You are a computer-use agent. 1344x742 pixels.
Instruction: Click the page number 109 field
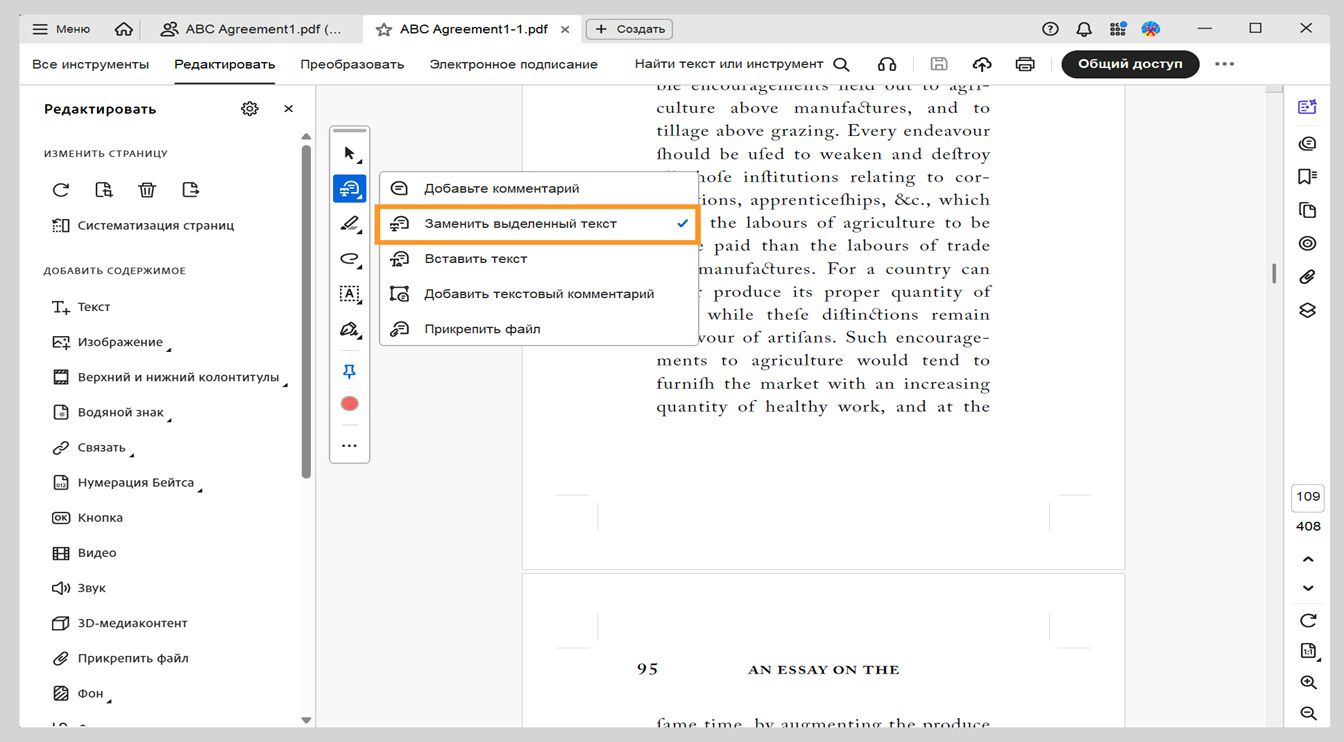coord(1308,496)
